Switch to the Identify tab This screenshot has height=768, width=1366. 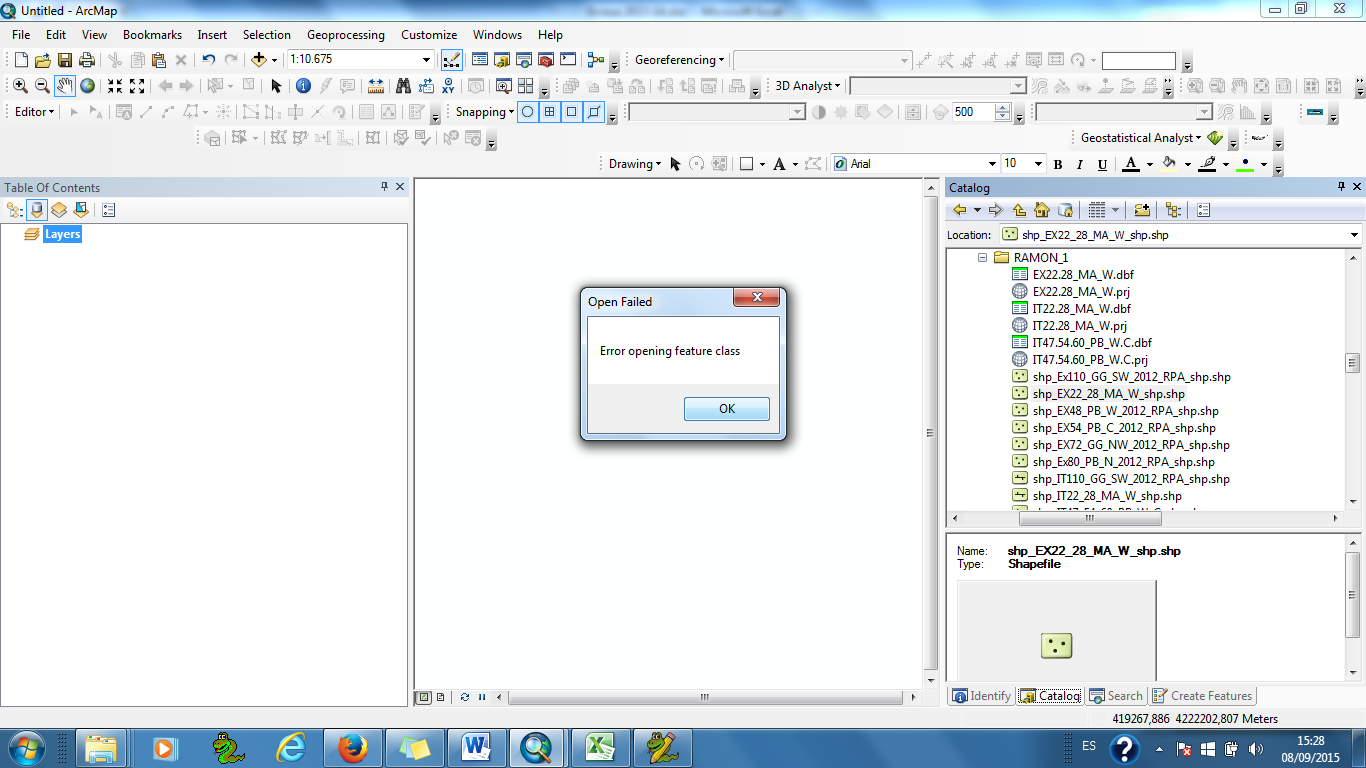point(982,696)
